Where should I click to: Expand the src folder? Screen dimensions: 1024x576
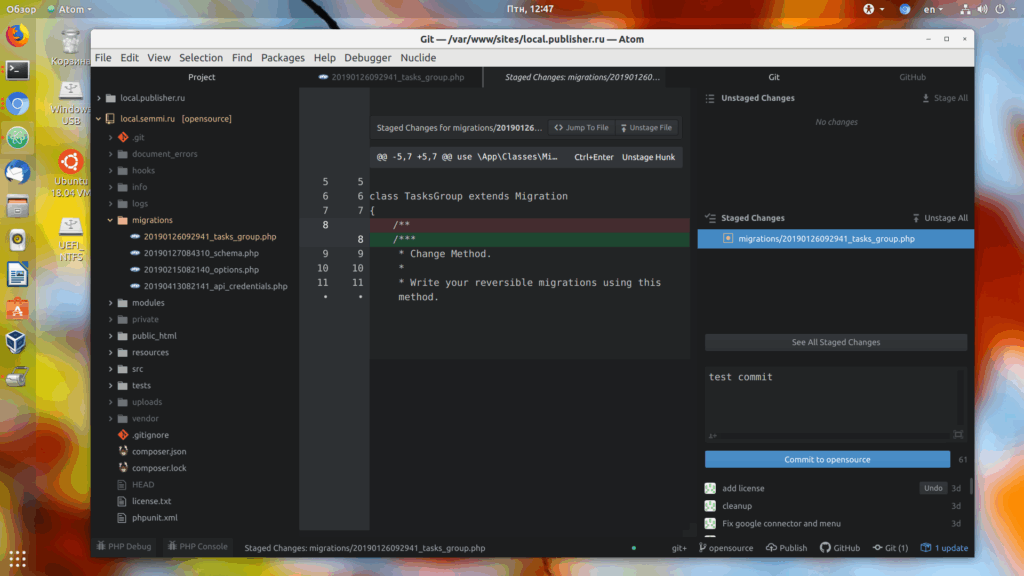pos(111,369)
